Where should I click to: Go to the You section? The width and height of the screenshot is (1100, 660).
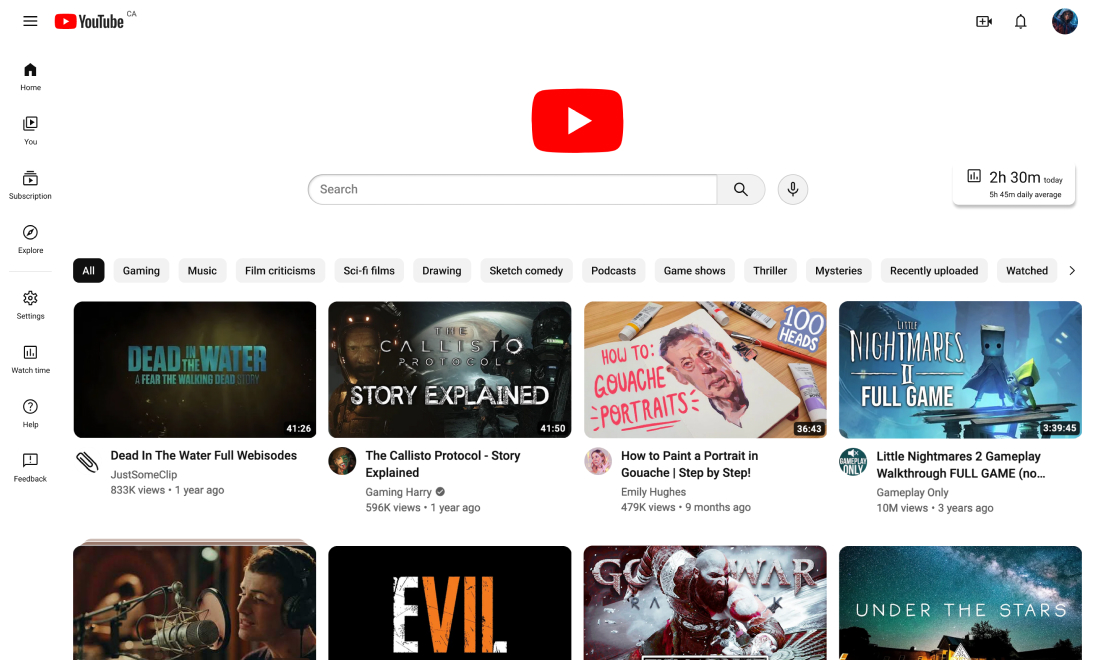(x=30, y=130)
